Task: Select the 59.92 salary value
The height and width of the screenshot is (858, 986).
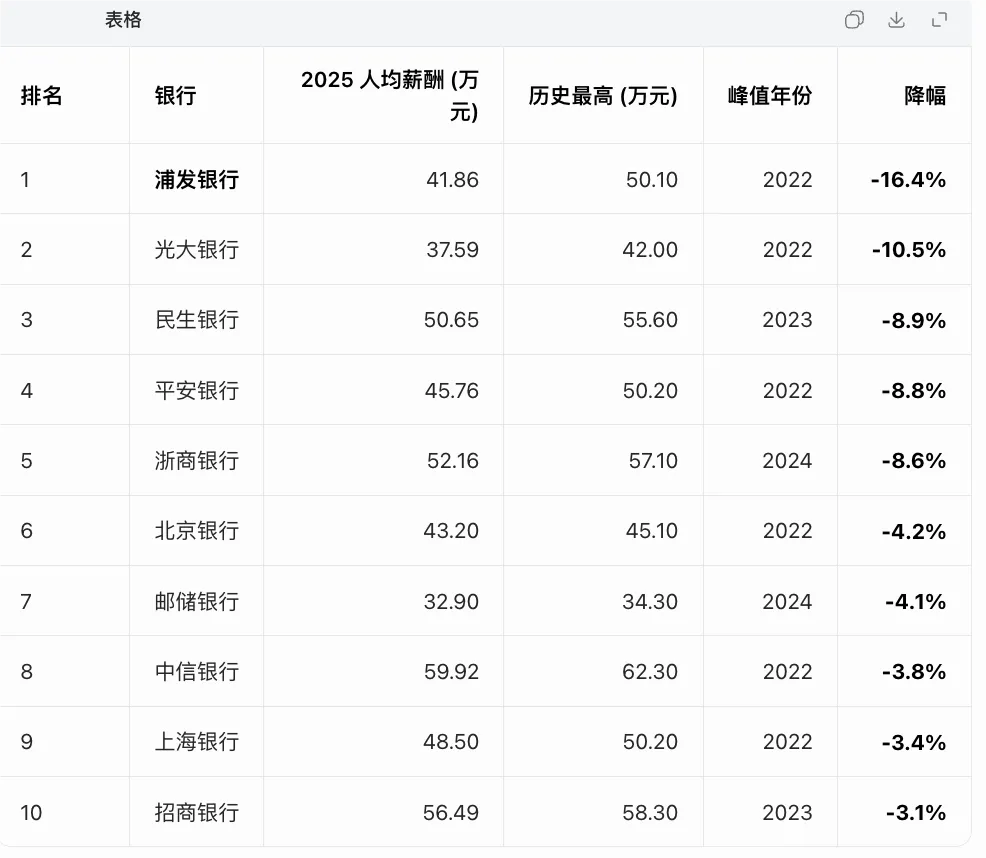Action: (451, 672)
